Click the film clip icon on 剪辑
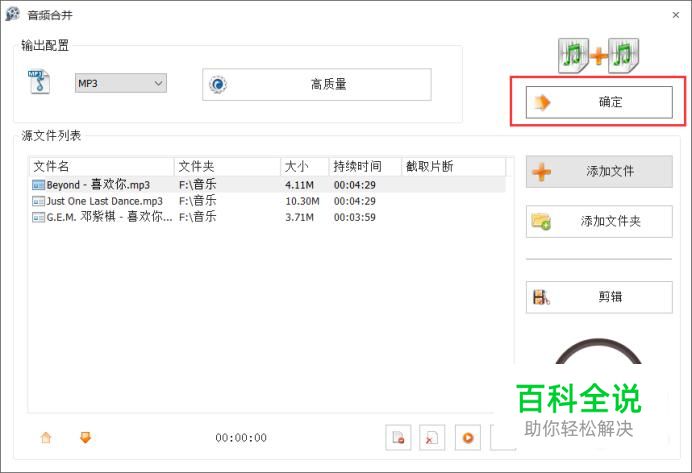 [x=541, y=297]
